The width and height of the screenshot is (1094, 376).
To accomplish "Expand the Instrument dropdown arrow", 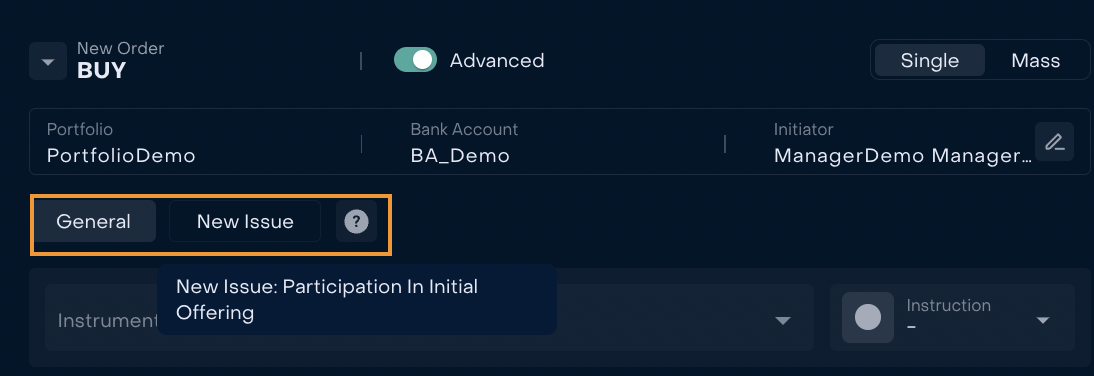I will point(783,320).
